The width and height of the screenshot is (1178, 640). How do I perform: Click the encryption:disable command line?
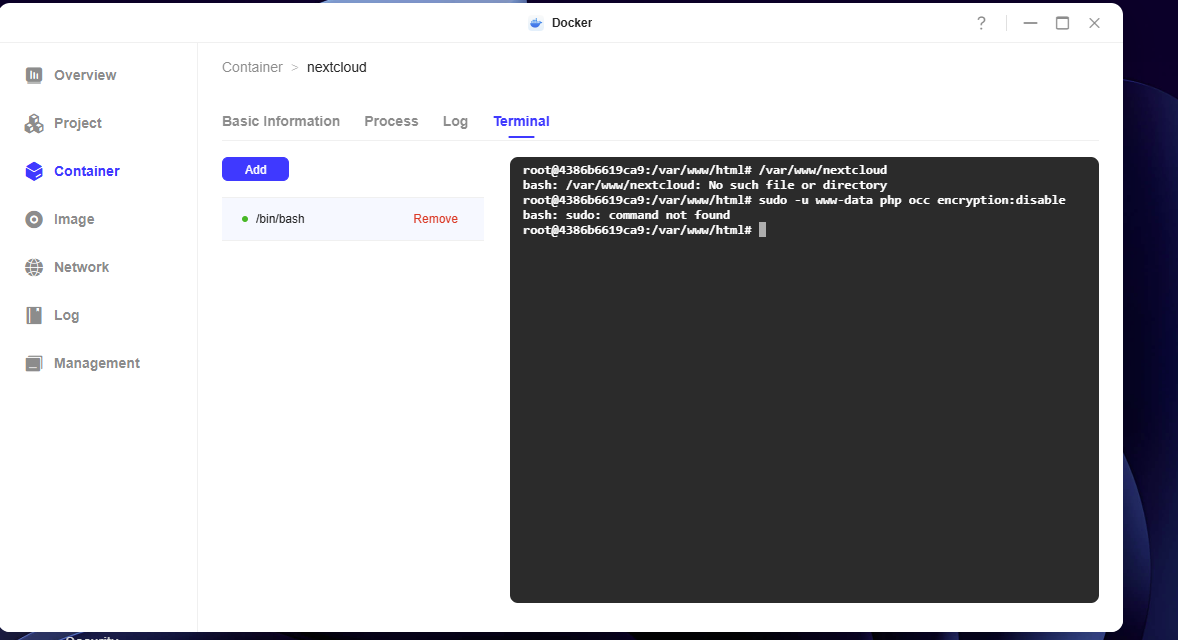(794, 200)
